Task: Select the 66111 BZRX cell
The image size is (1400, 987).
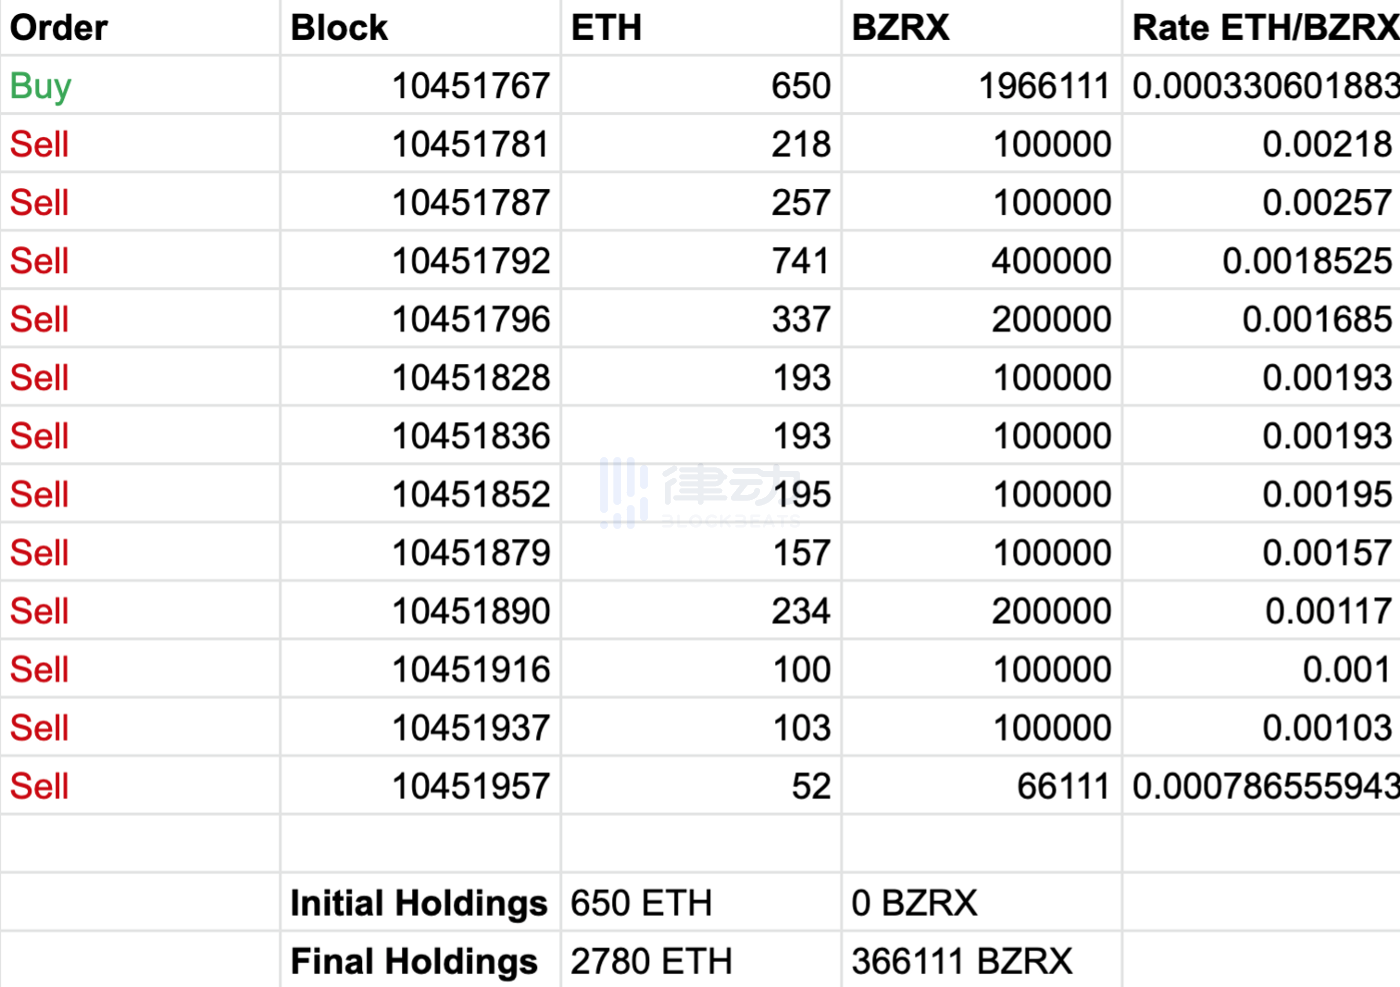Action: (1063, 786)
